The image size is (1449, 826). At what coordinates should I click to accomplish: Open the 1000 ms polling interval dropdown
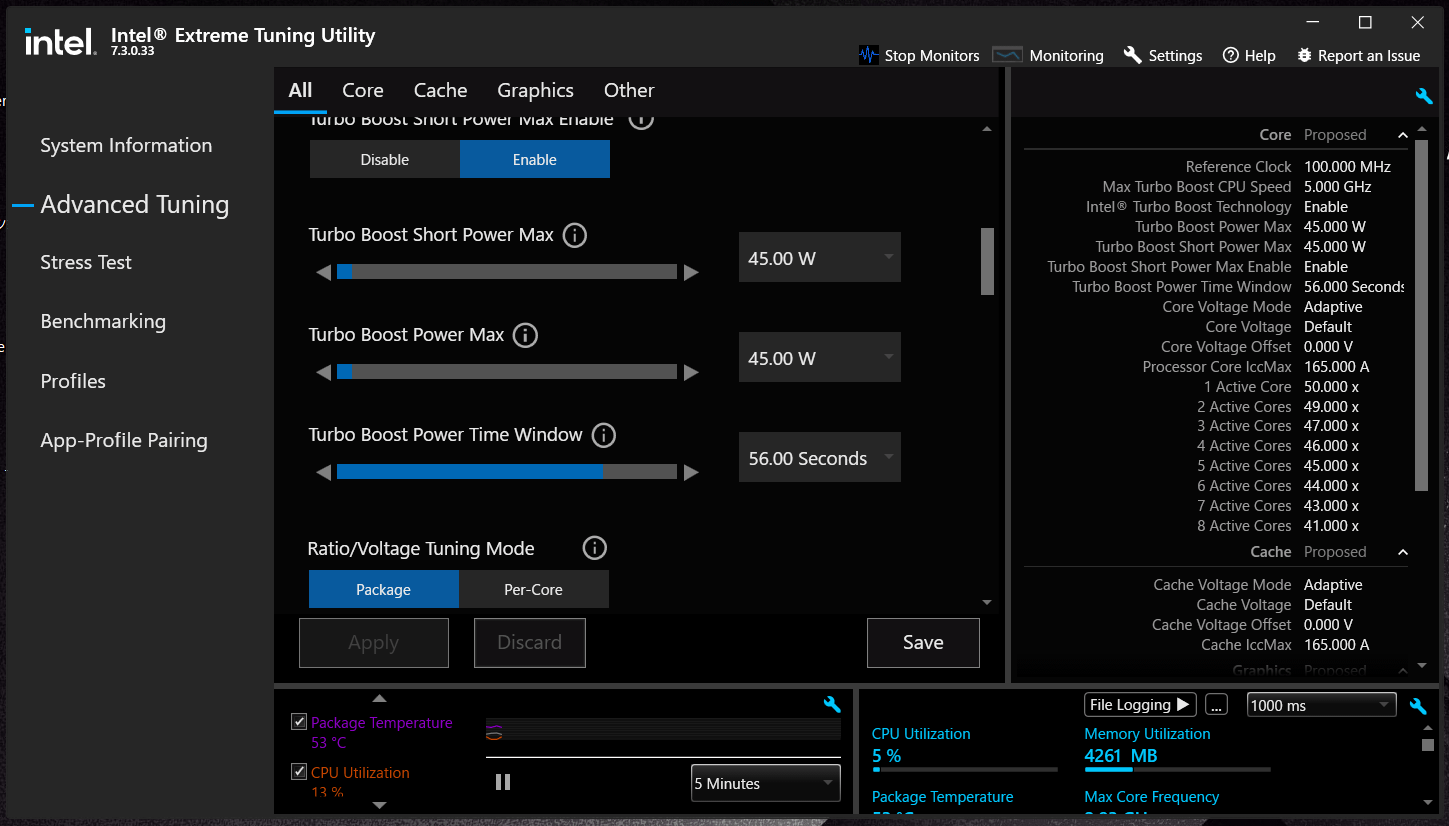pyautogui.click(x=1322, y=705)
